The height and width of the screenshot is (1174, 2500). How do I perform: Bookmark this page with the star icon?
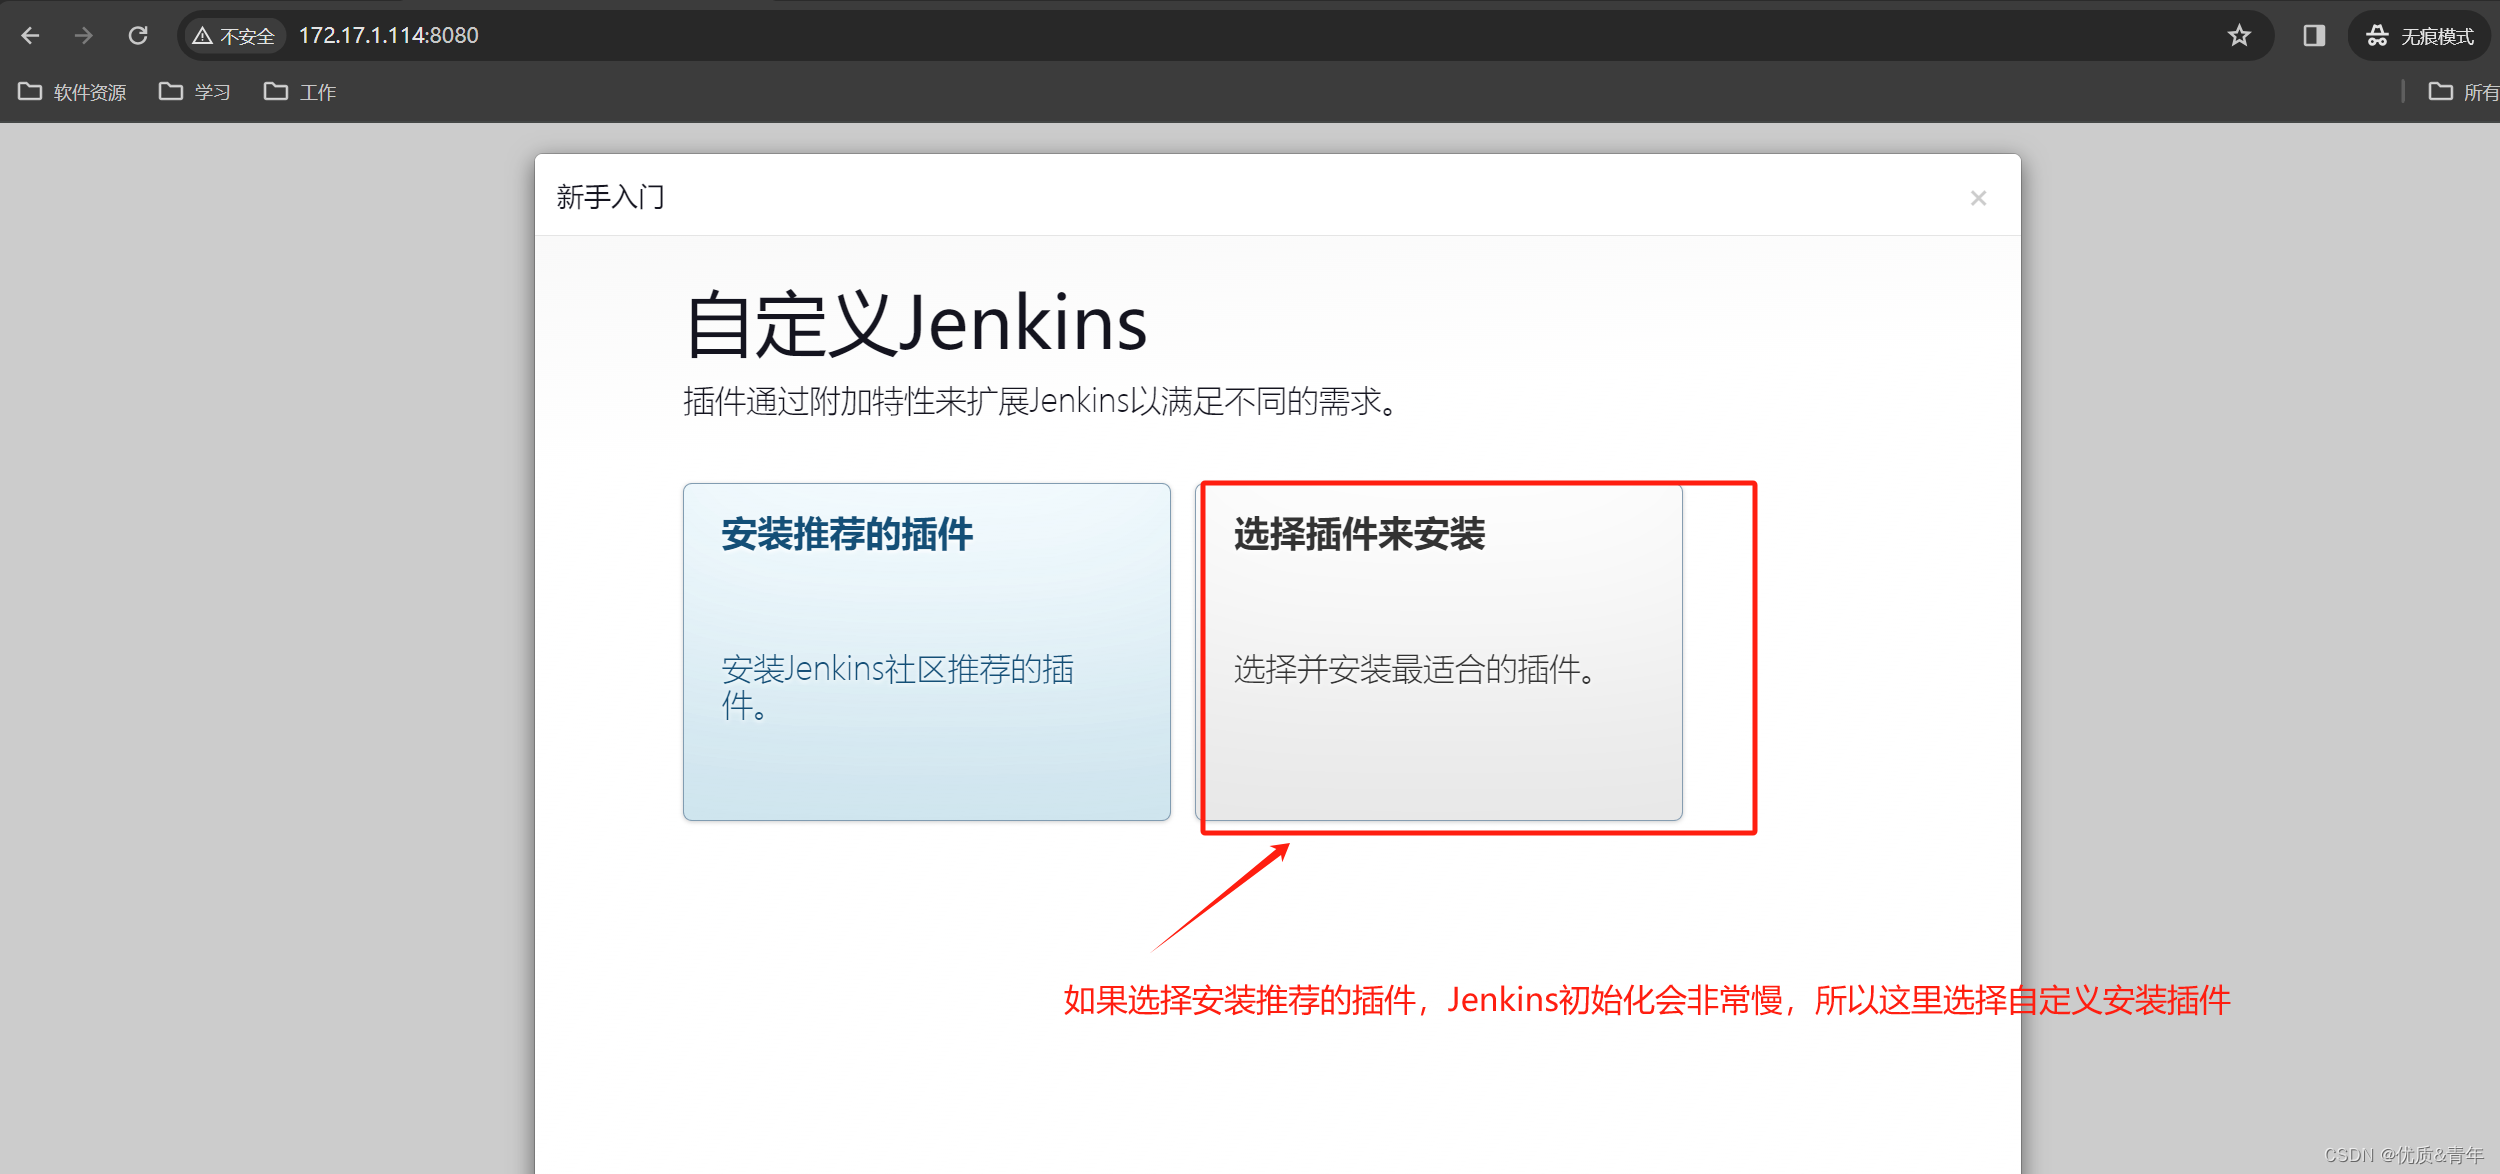(x=2239, y=36)
